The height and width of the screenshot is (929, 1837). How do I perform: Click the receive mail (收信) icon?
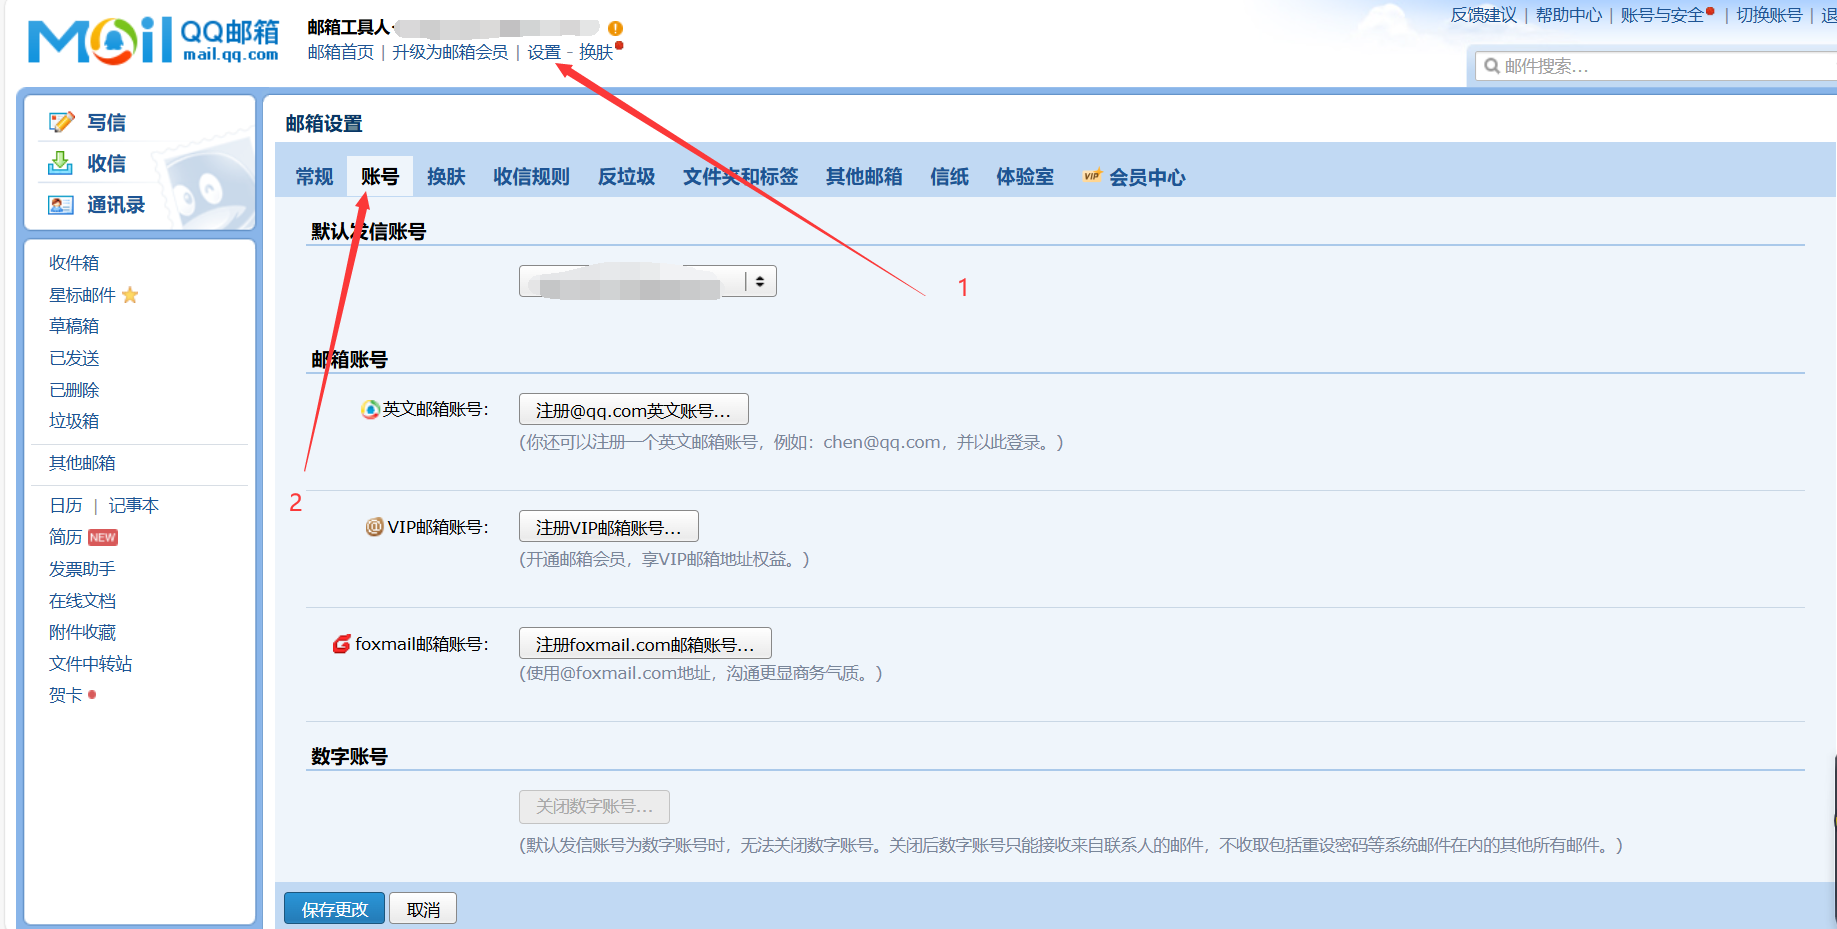tap(60, 163)
